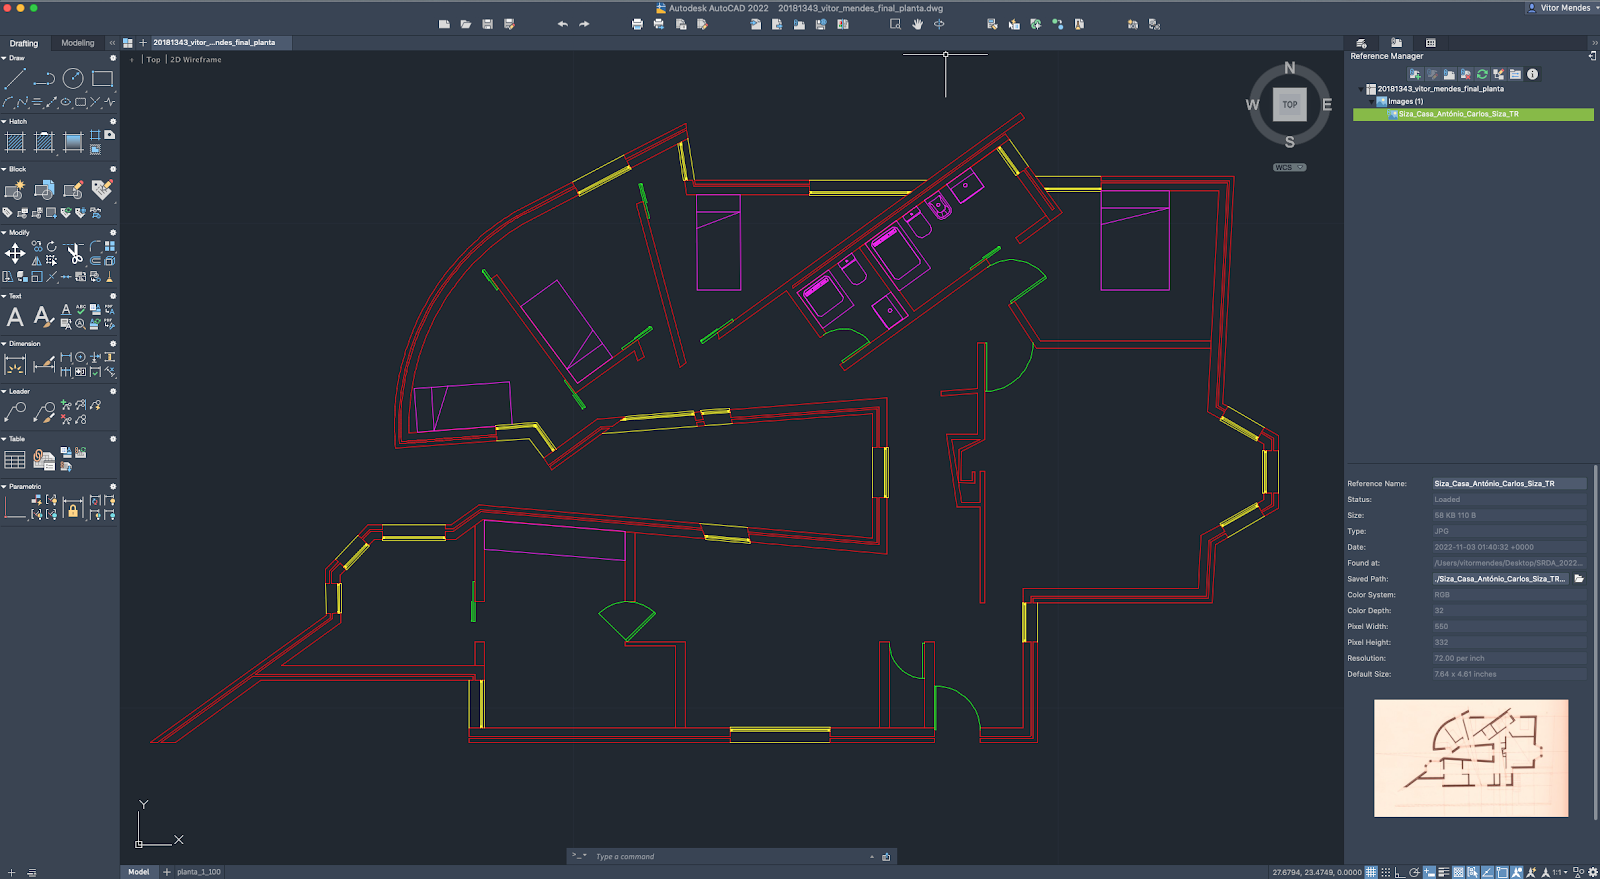The width and height of the screenshot is (1600, 879).
Task: Click the Reference Name value field
Action: click(x=1509, y=483)
